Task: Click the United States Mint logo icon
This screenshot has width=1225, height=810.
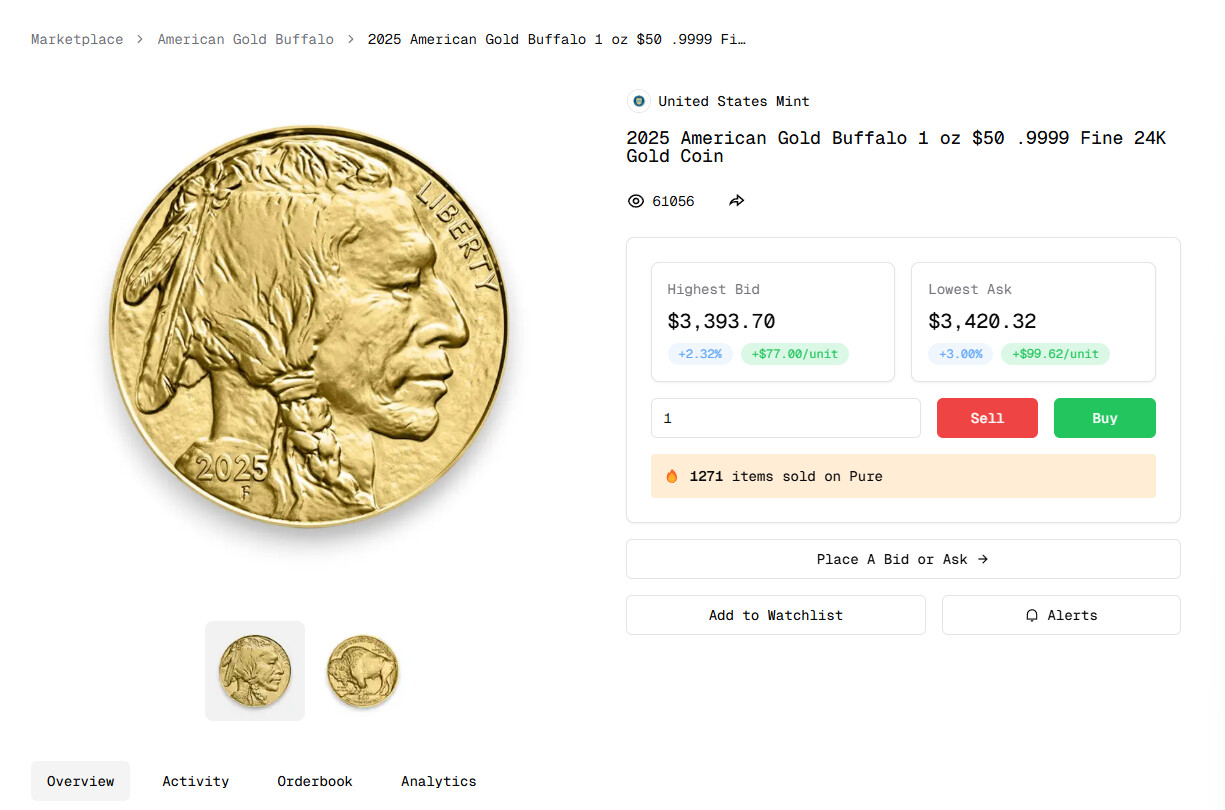Action: coord(638,101)
